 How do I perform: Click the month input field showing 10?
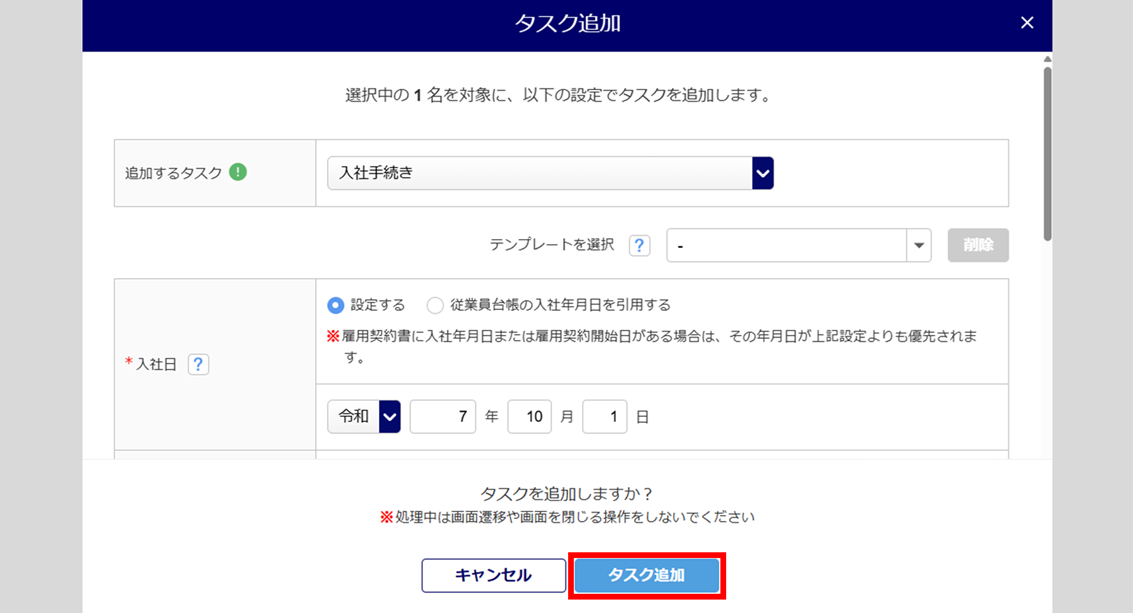(530, 416)
